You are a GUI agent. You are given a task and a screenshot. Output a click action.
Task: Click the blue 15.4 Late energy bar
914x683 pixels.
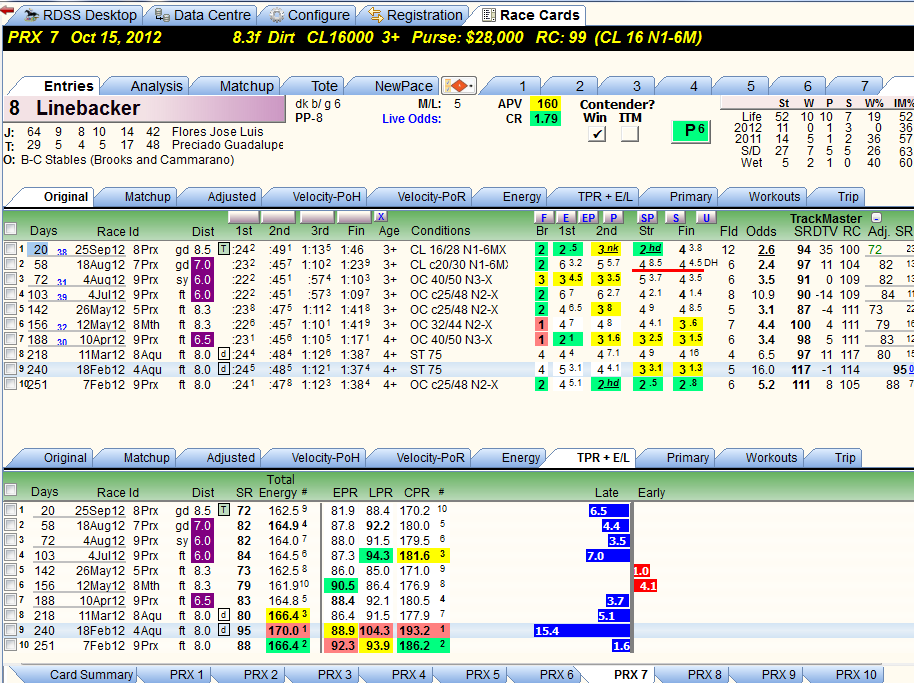point(582,631)
